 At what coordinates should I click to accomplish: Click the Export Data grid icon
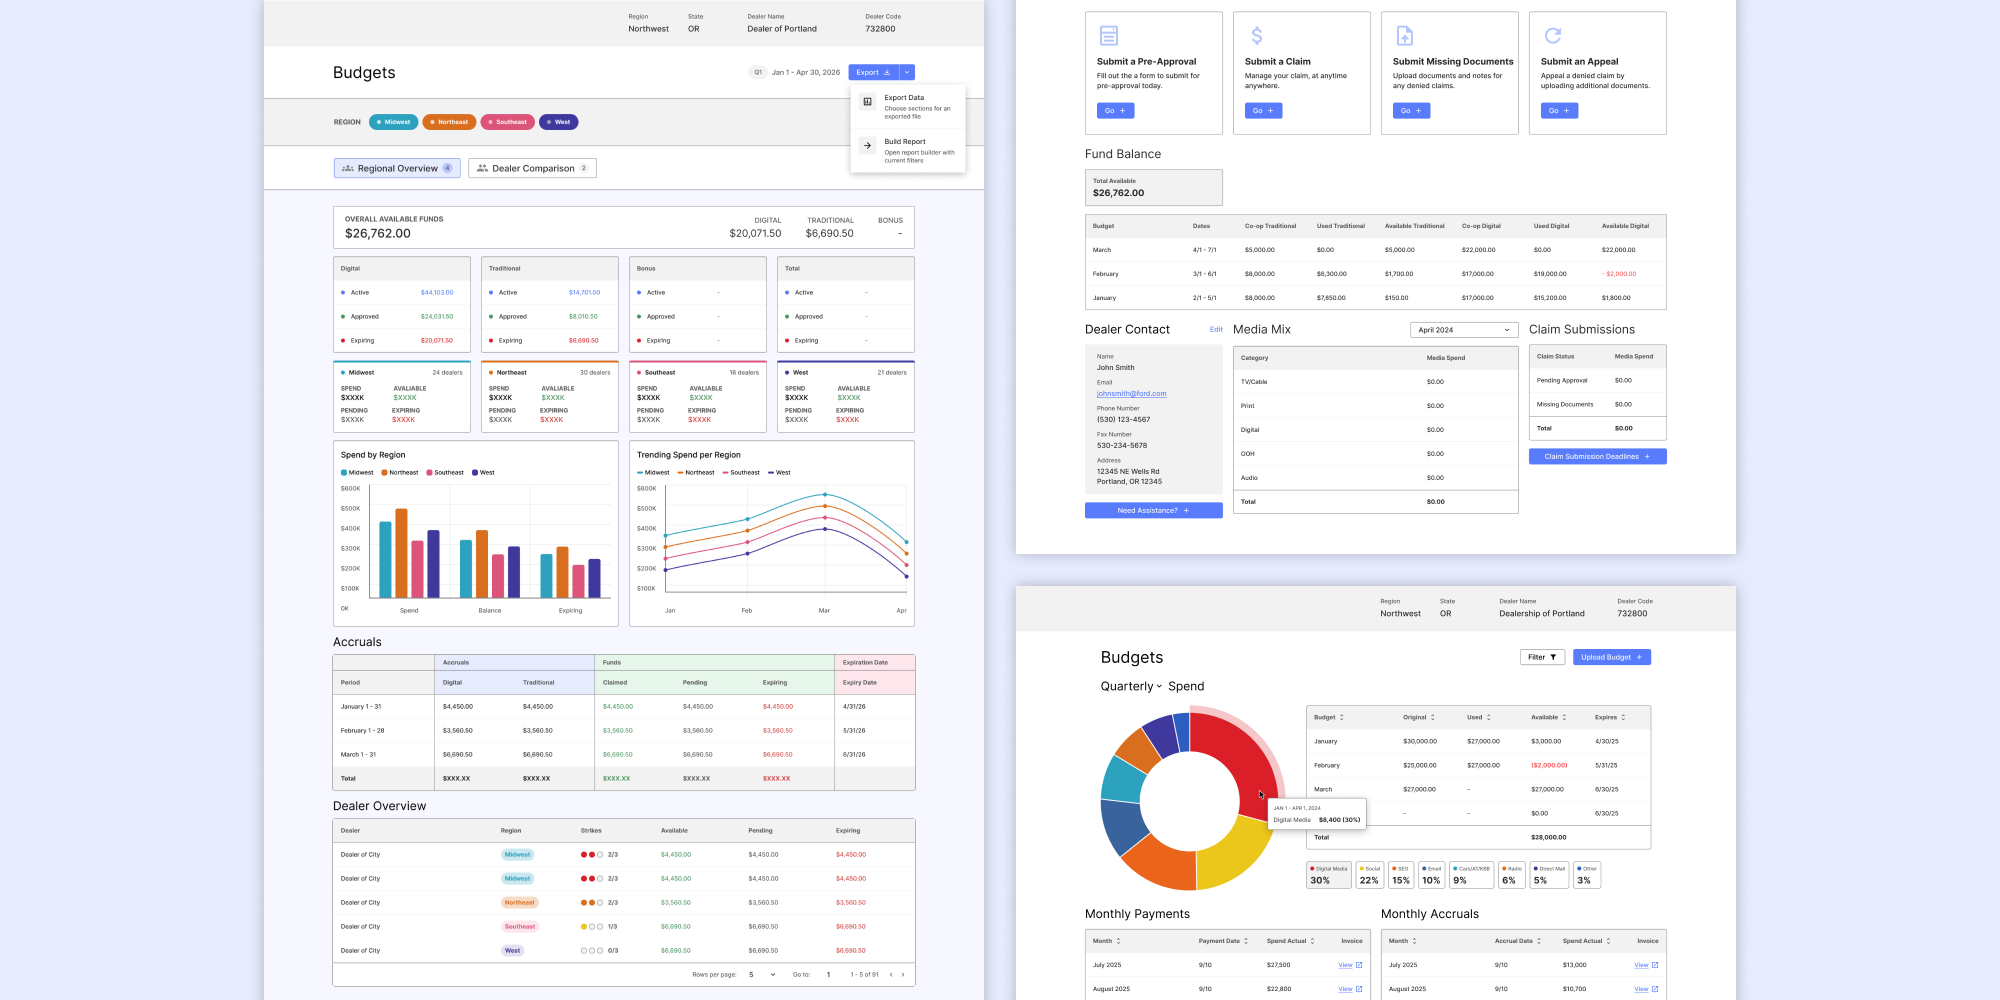pyautogui.click(x=867, y=102)
